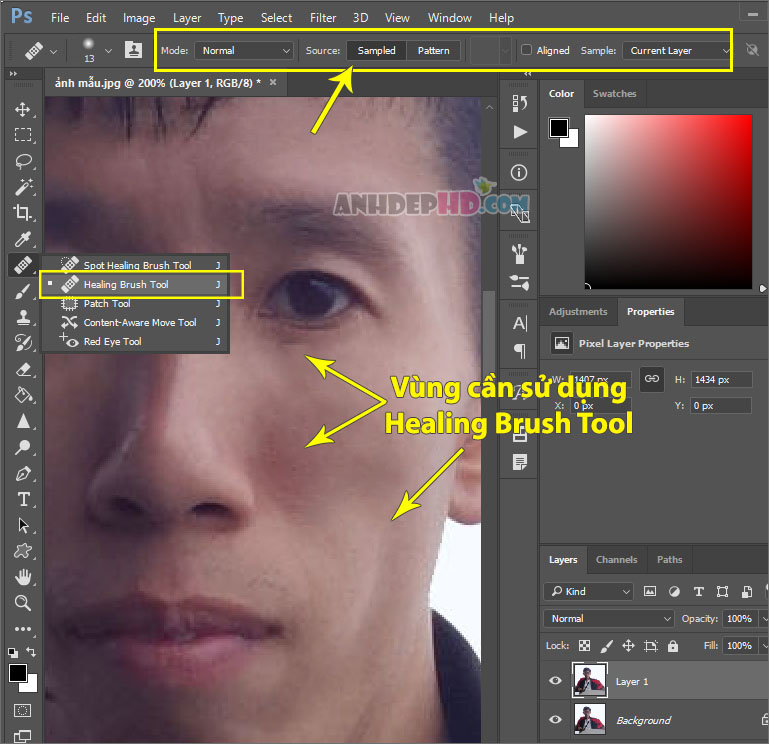Open the Info panel icon
Screen dimensions: 769x744
click(x=519, y=173)
